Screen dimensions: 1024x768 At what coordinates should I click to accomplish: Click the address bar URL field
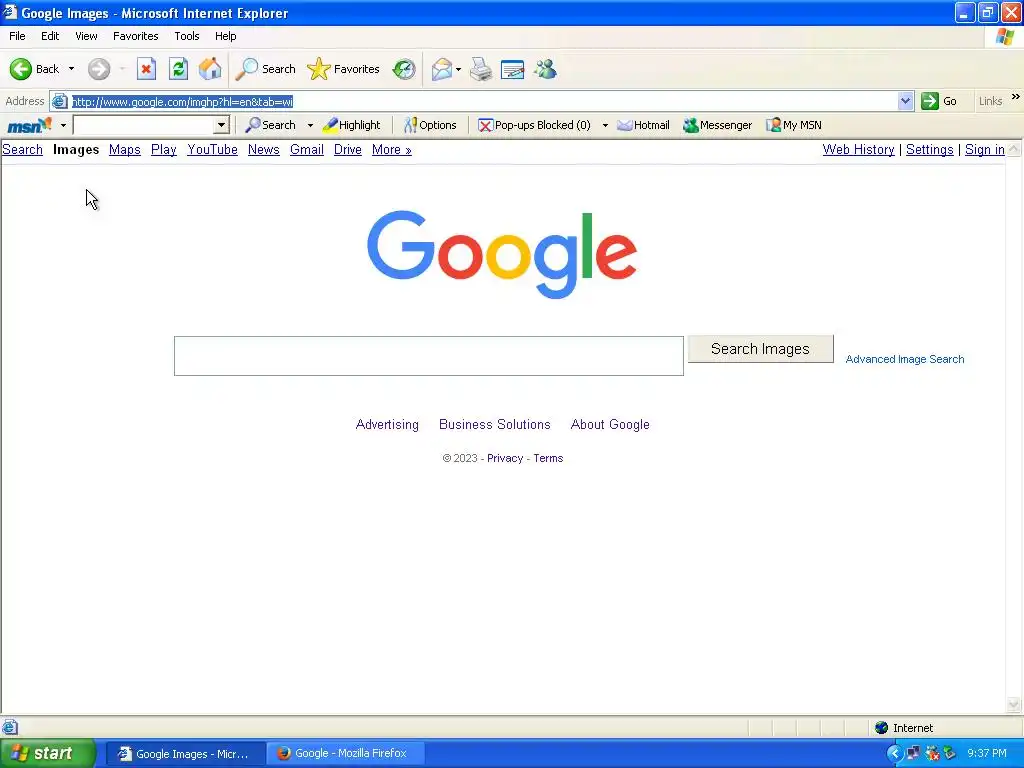[x=483, y=101]
